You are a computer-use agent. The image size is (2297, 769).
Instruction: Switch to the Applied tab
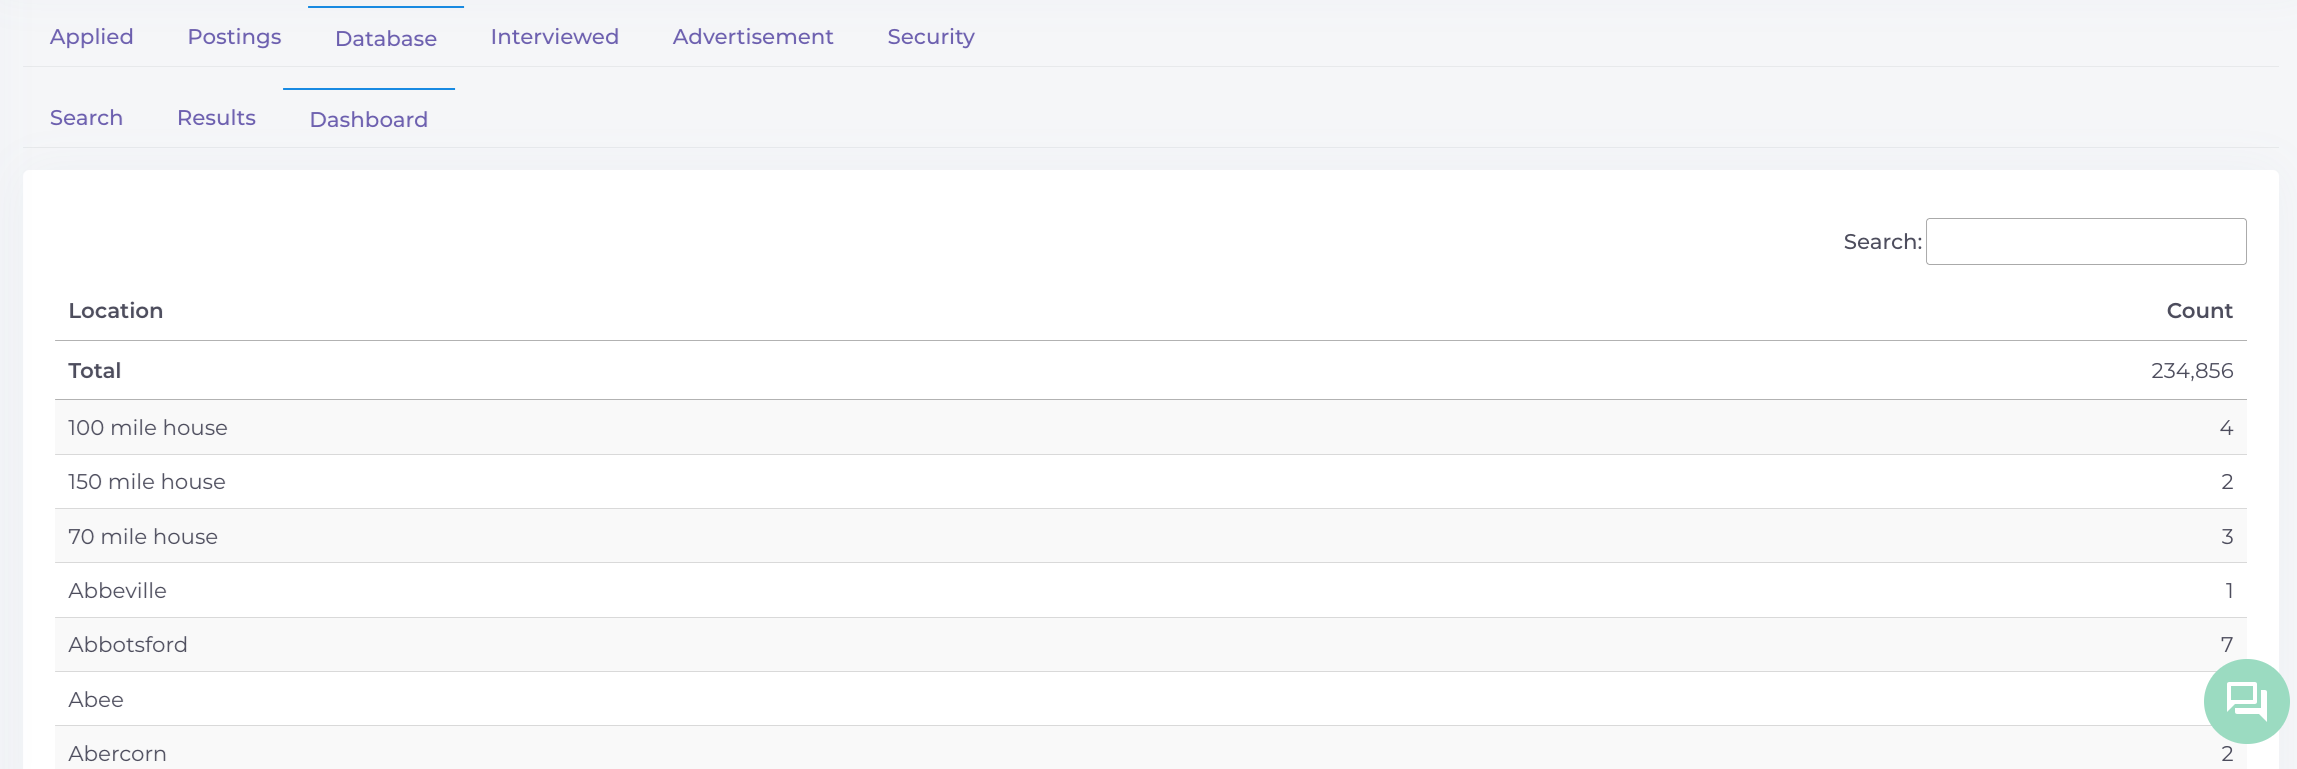tap(92, 37)
